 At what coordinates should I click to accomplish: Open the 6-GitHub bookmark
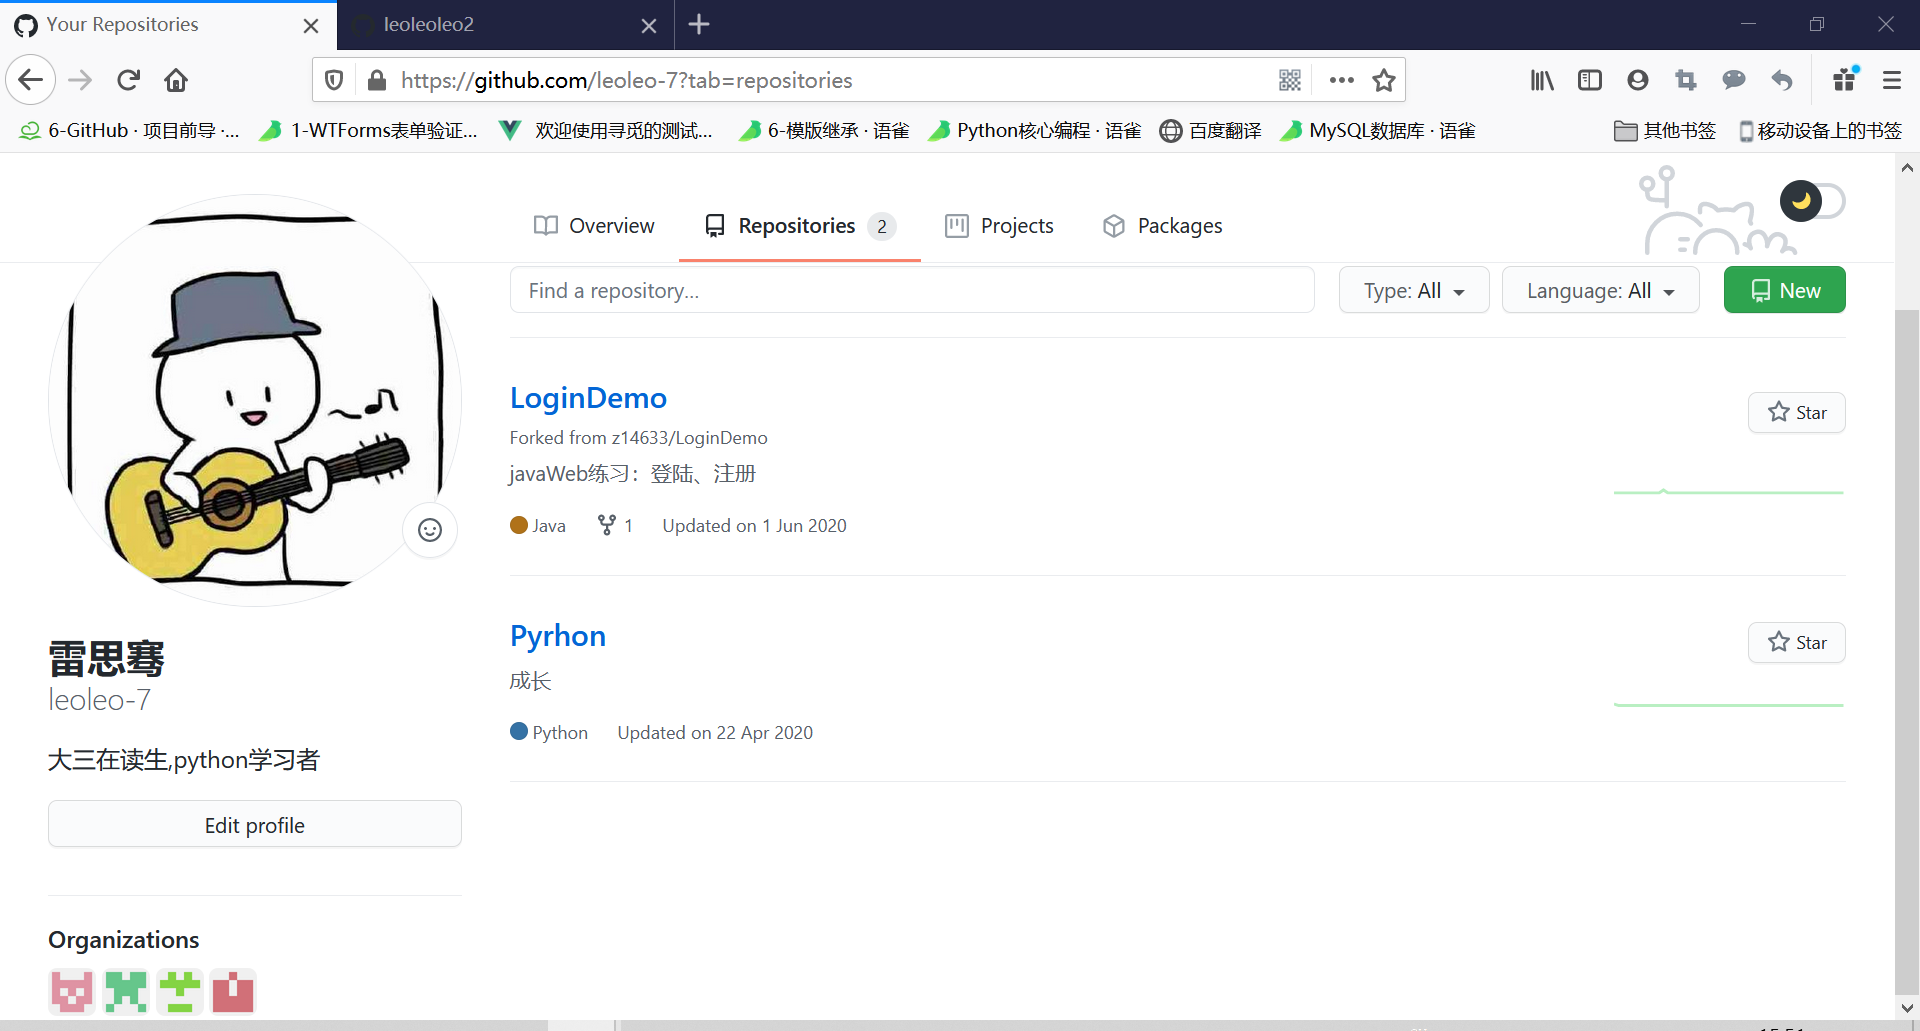(x=130, y=131)
